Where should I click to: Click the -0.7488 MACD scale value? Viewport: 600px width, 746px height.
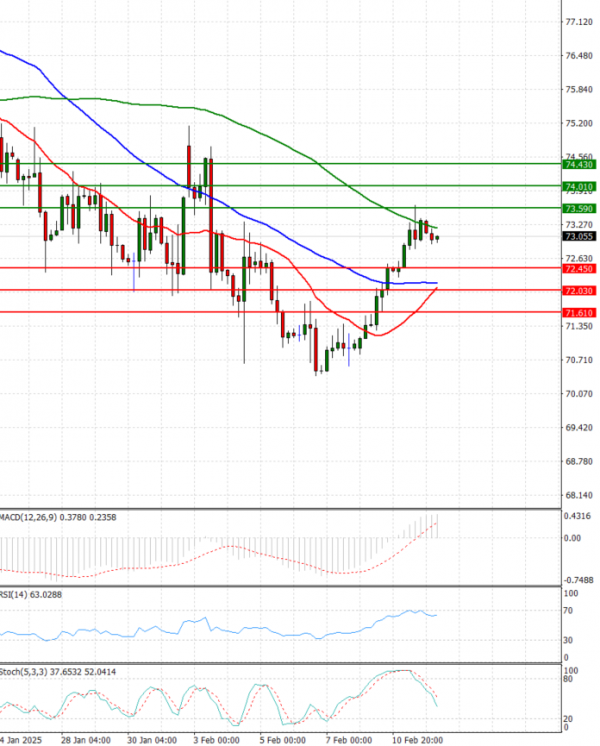[579, 580]
